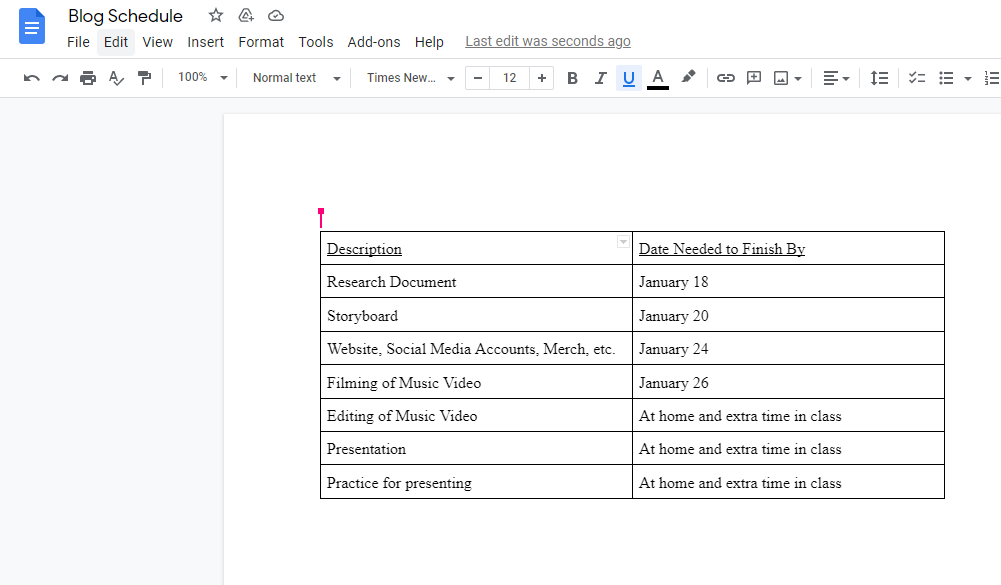The height and width of the screenshot is (585, 1001).
Task: Click the Research Document cell
Action: point(476,282)
